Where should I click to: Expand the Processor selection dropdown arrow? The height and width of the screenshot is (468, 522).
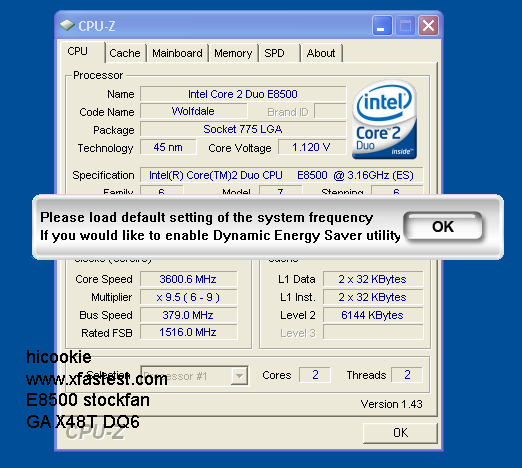(x=239, y=376)
